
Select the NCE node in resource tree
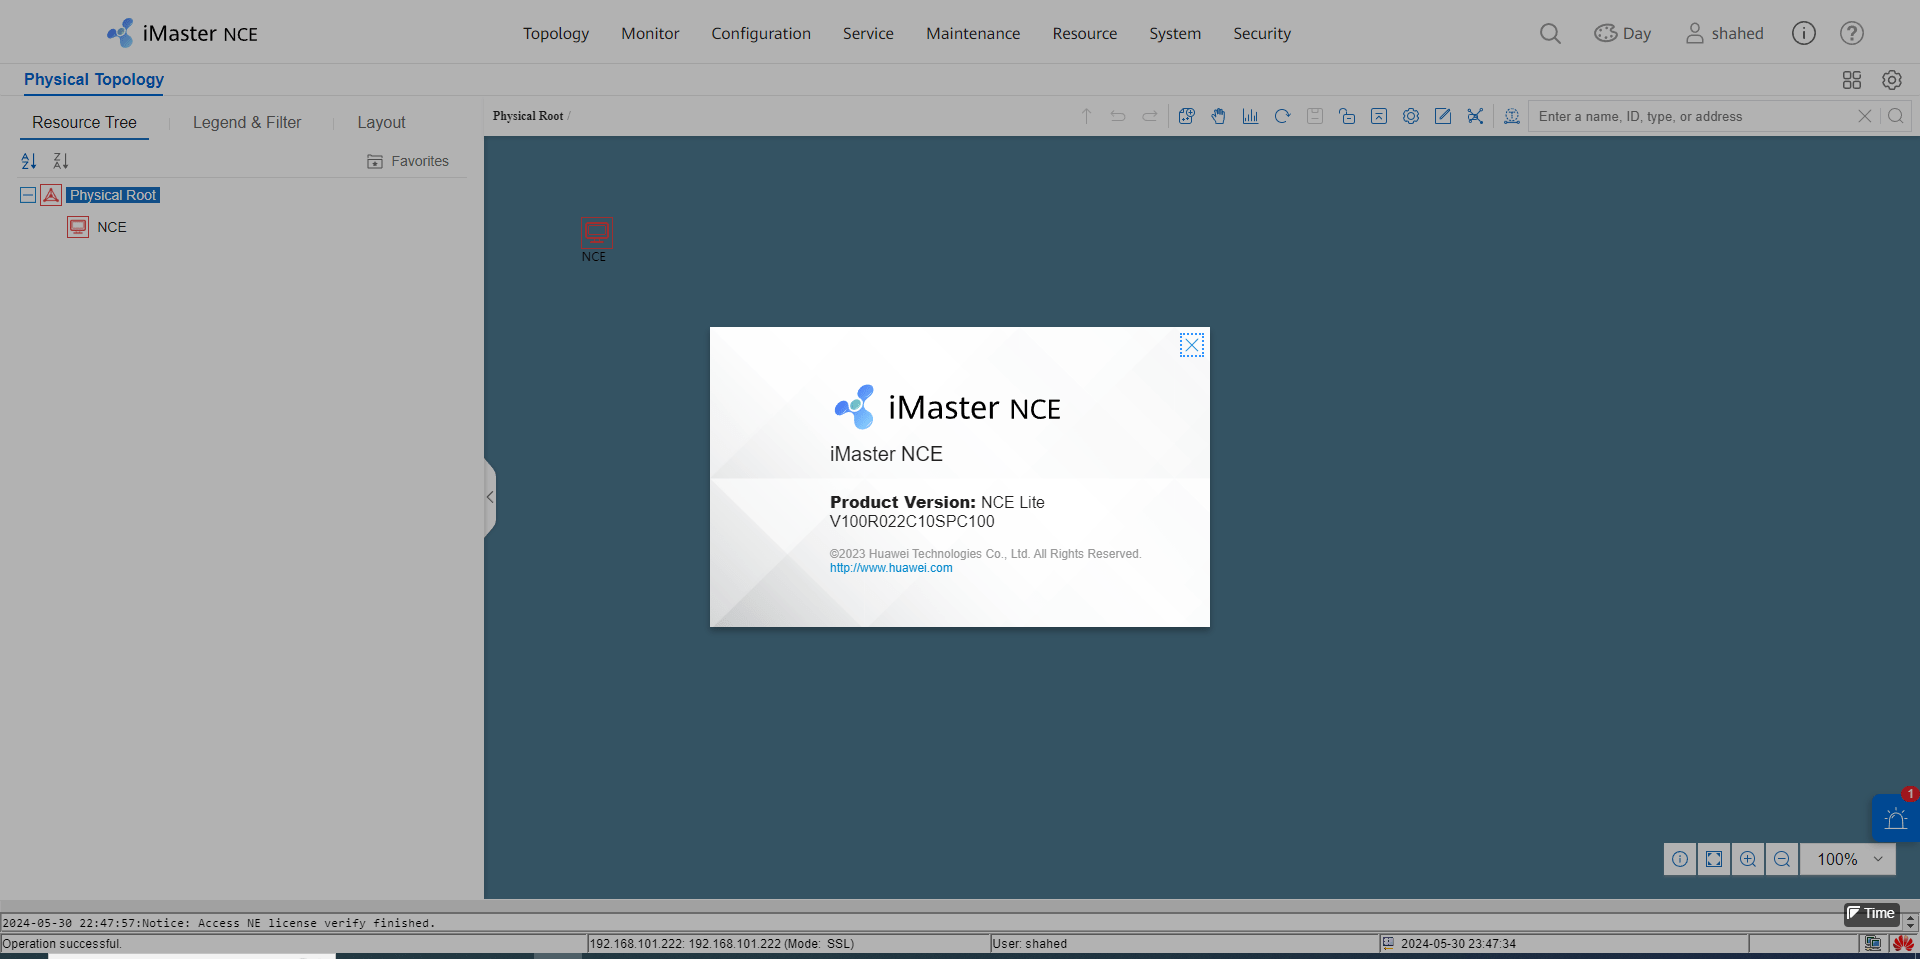(112, 227)
